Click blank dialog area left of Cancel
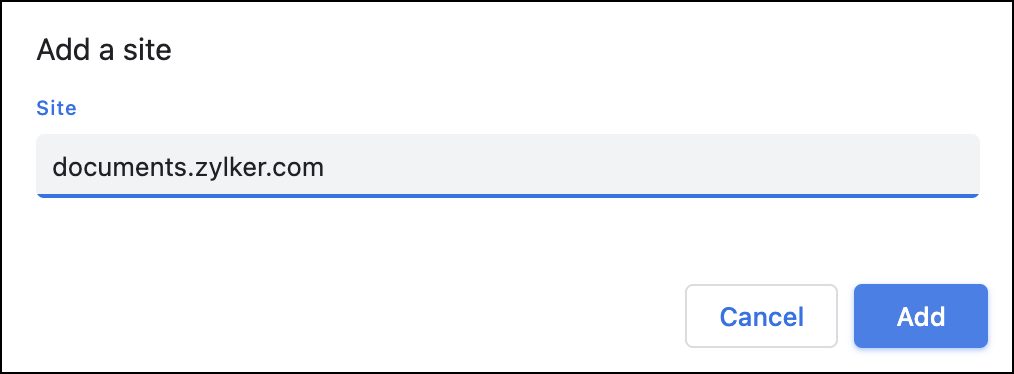The width and height of the screenshot is (1014, 374). 356,316
